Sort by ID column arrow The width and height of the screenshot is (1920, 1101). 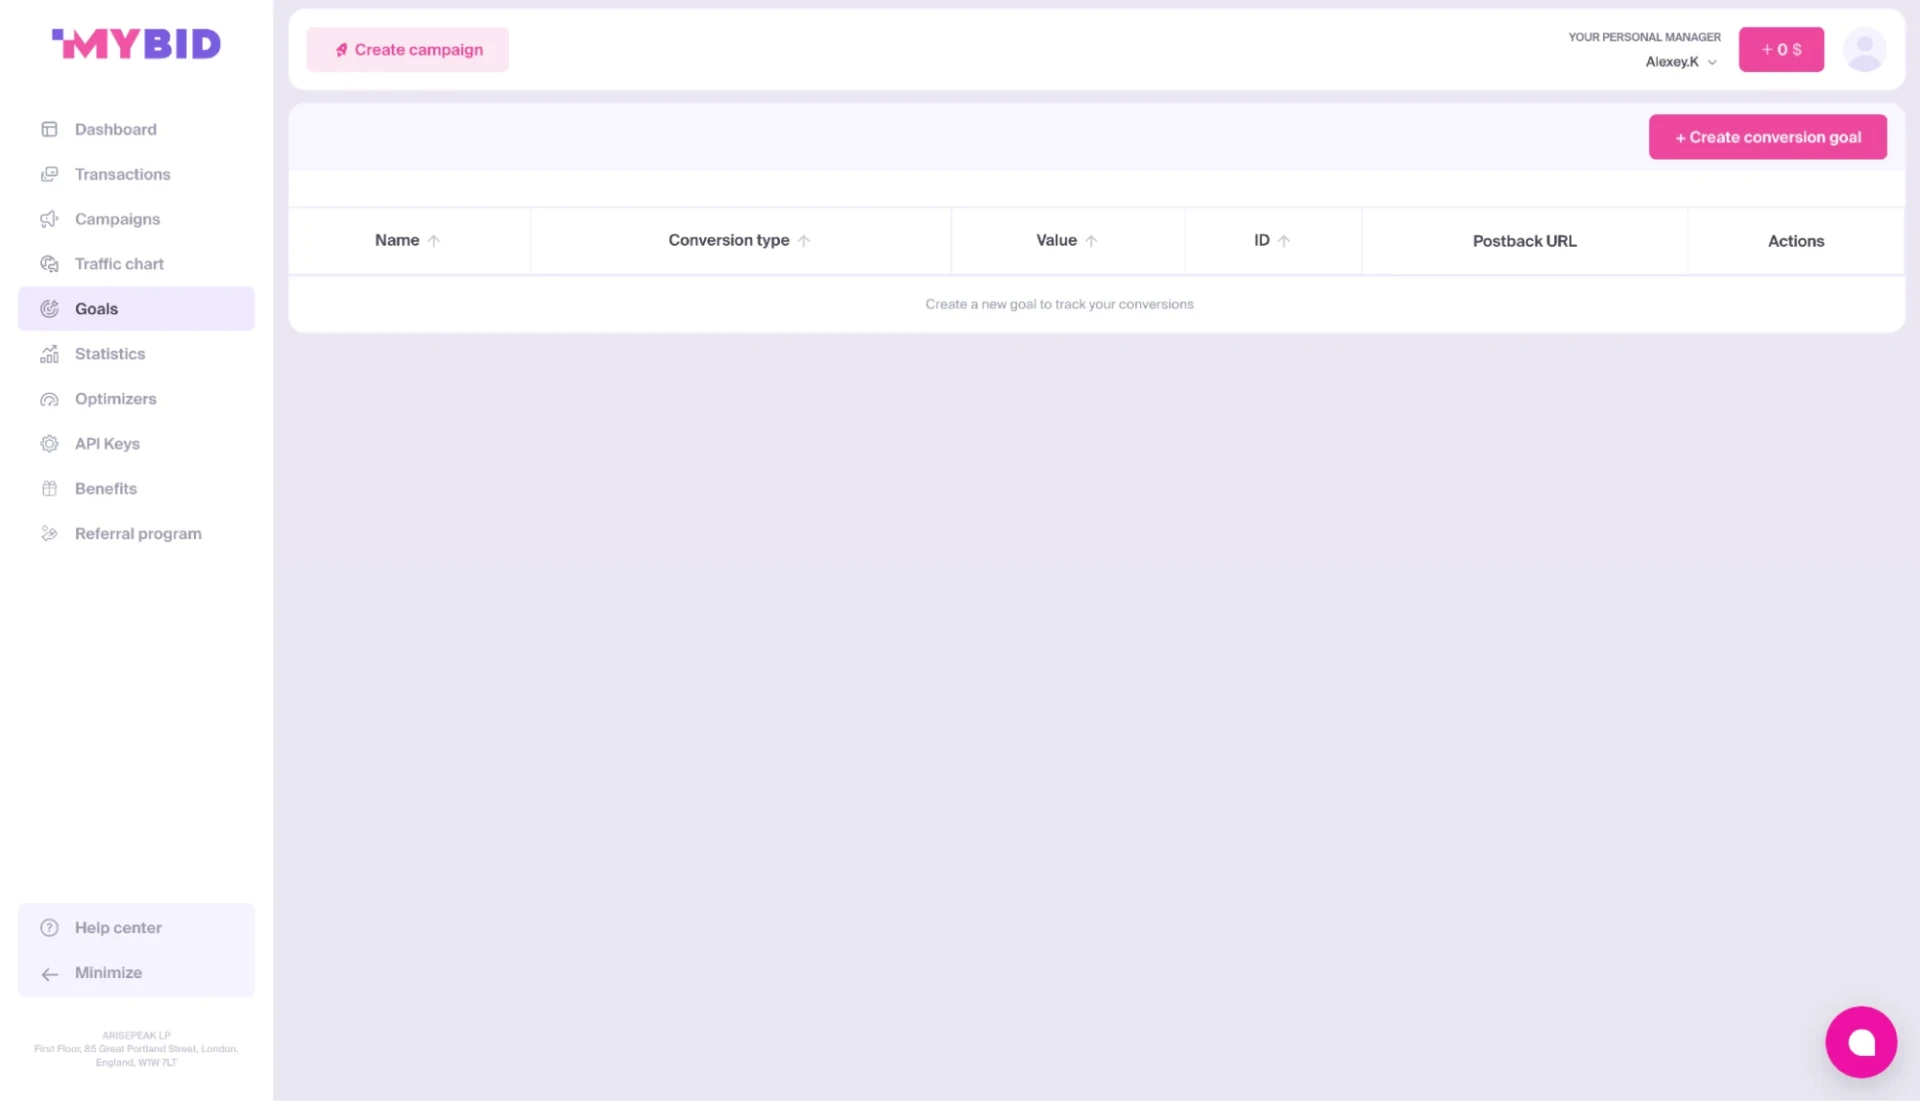tap(1284, 241)
